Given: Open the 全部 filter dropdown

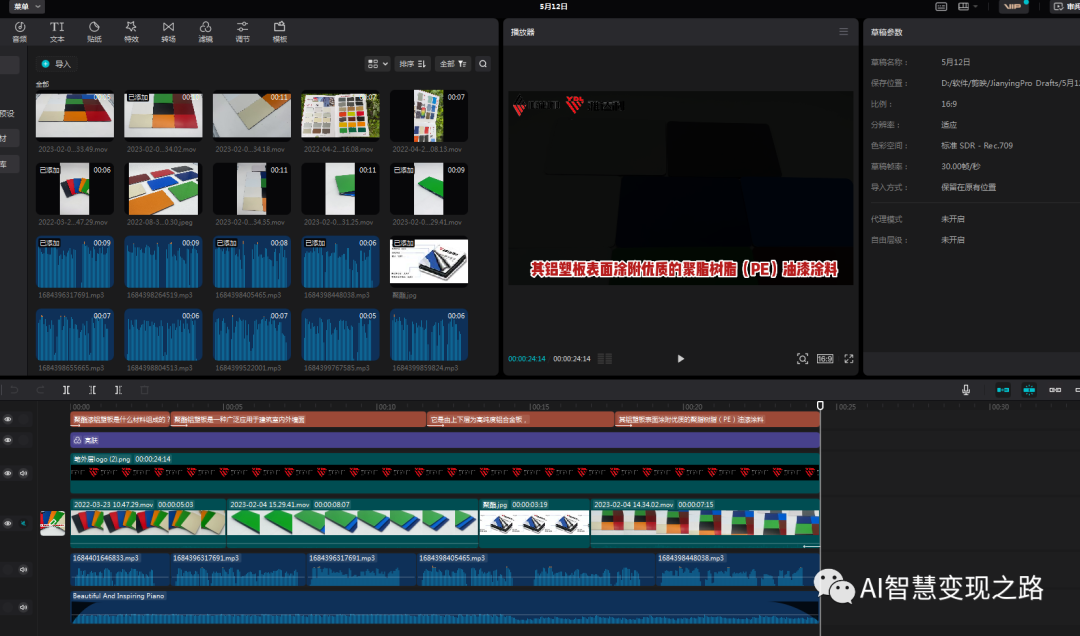Looking at the screenshot, I should [453, 63].
